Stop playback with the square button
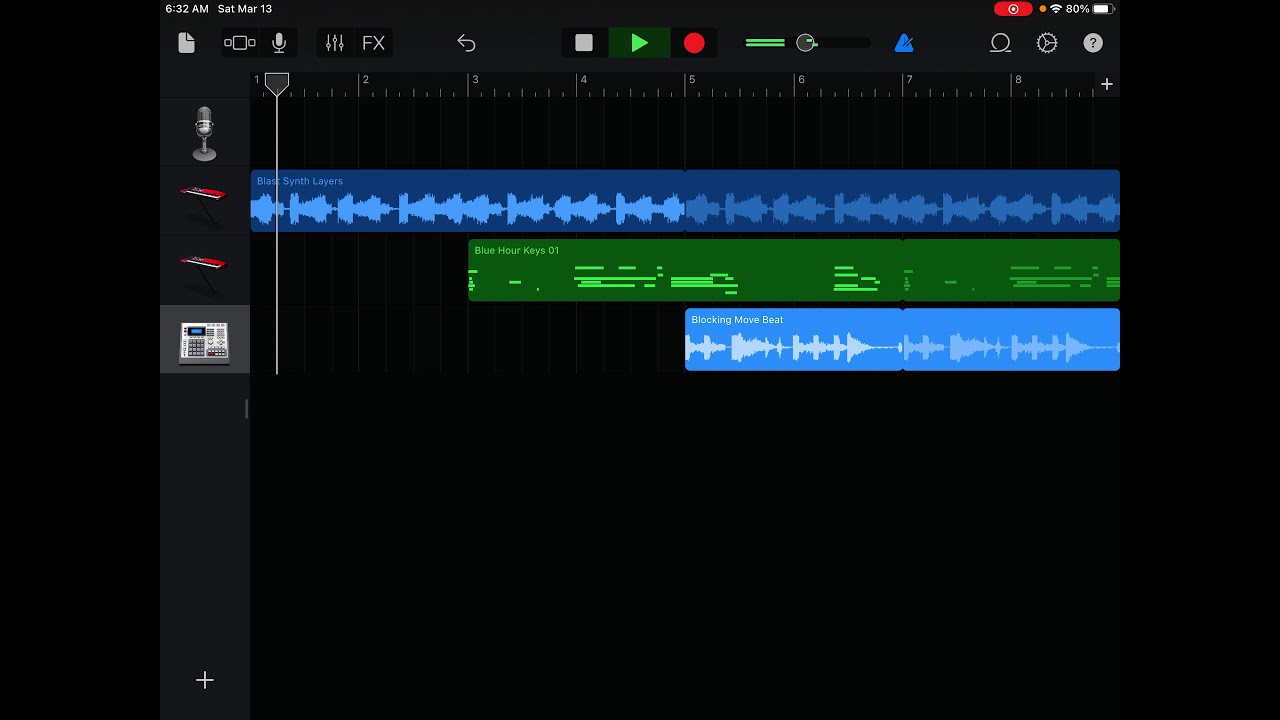 point(584,43)
